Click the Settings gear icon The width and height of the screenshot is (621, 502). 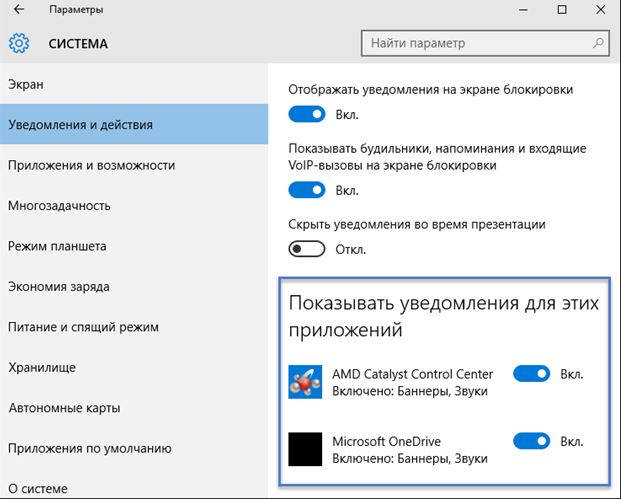(x=19, y=43)
